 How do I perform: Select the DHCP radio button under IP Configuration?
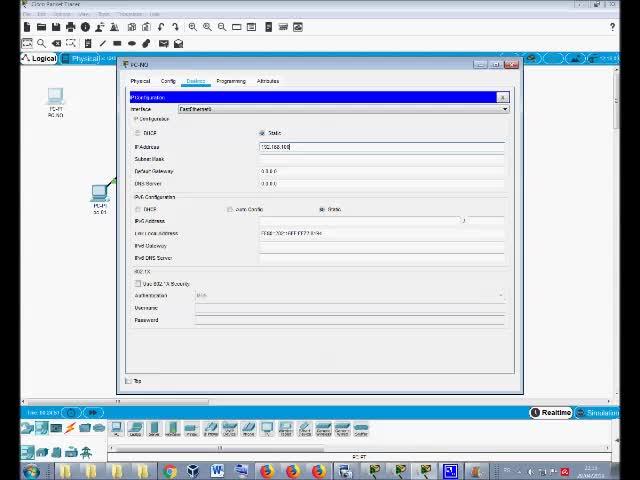tap(138, 133)
